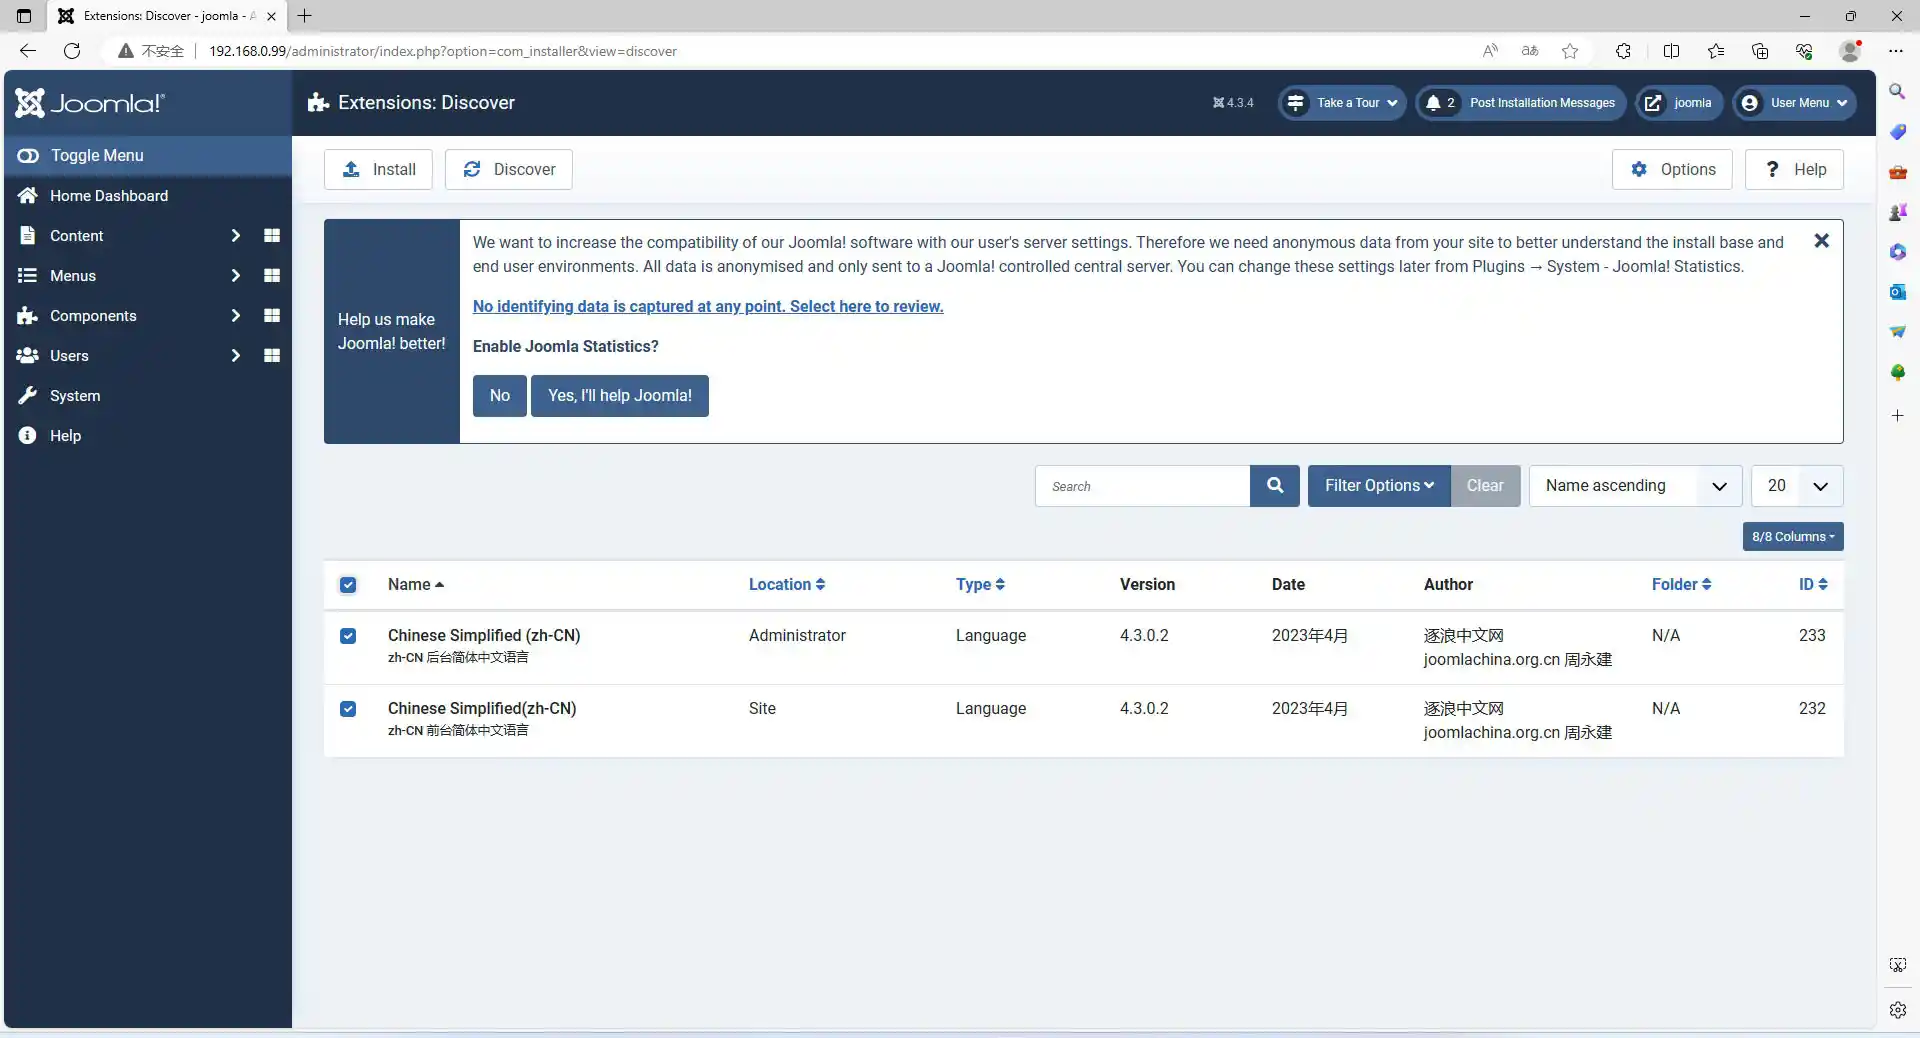This screenshot has height=1038, width=1920.
Task: Open the statistics data review link
Action: 708,307
